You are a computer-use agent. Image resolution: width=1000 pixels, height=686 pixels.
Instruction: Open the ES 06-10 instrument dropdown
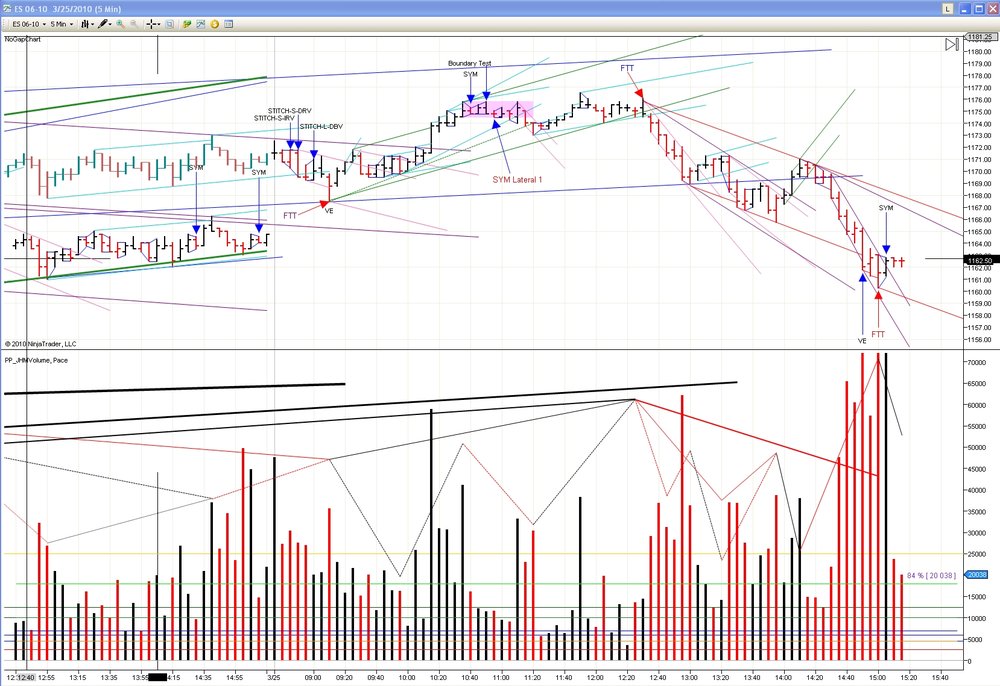tap(29, 24)
